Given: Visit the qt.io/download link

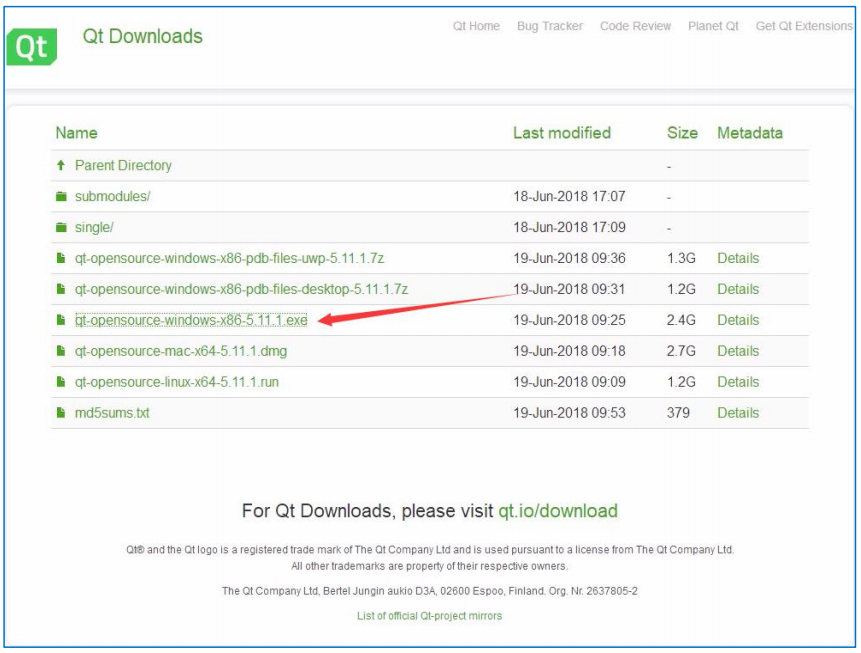Looking at the screenshot, I should 558,511.
